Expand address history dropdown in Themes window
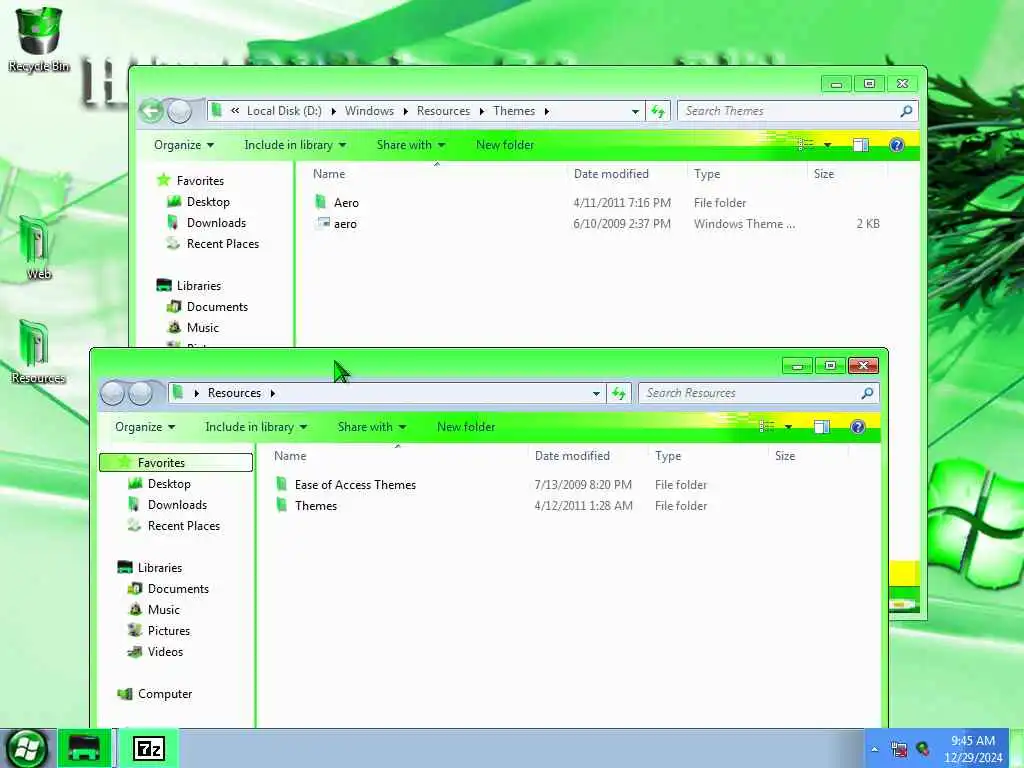1024x768 pixels. 635,112
